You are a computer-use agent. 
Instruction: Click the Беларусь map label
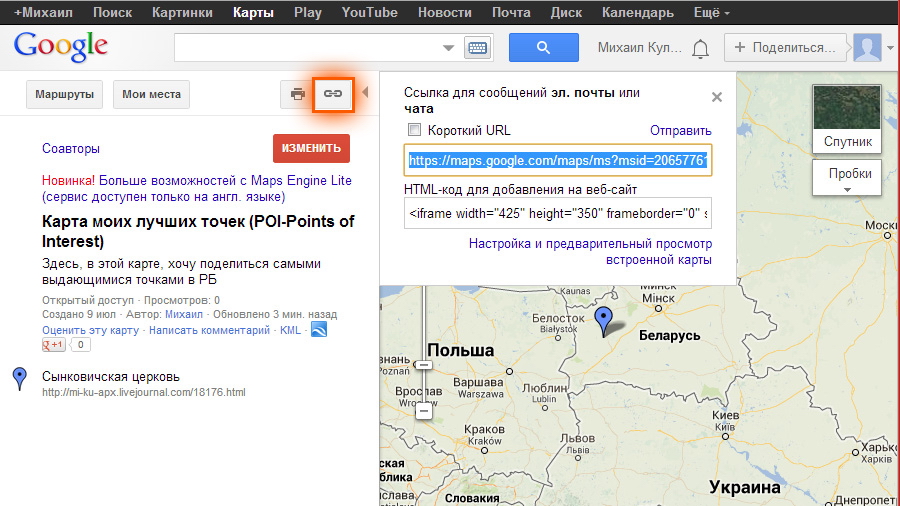tap(669, 336)
